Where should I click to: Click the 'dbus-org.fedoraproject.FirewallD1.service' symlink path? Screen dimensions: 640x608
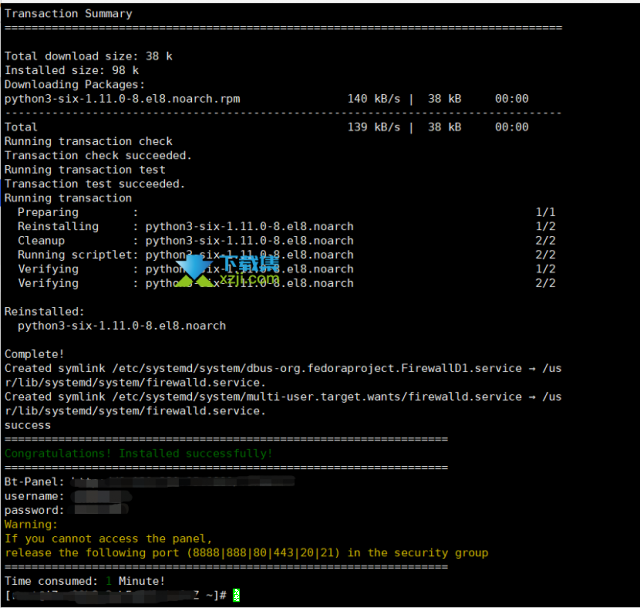317,368
